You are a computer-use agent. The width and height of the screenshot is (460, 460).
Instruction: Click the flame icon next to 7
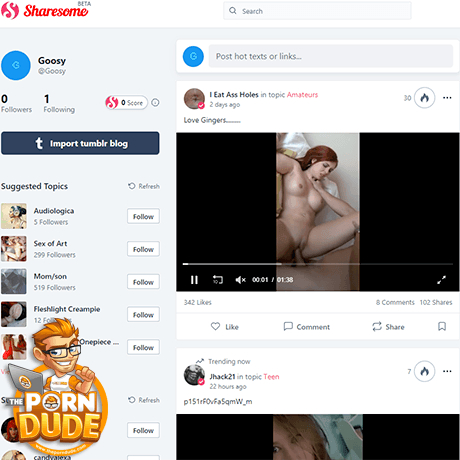click(x=424, y=371)
